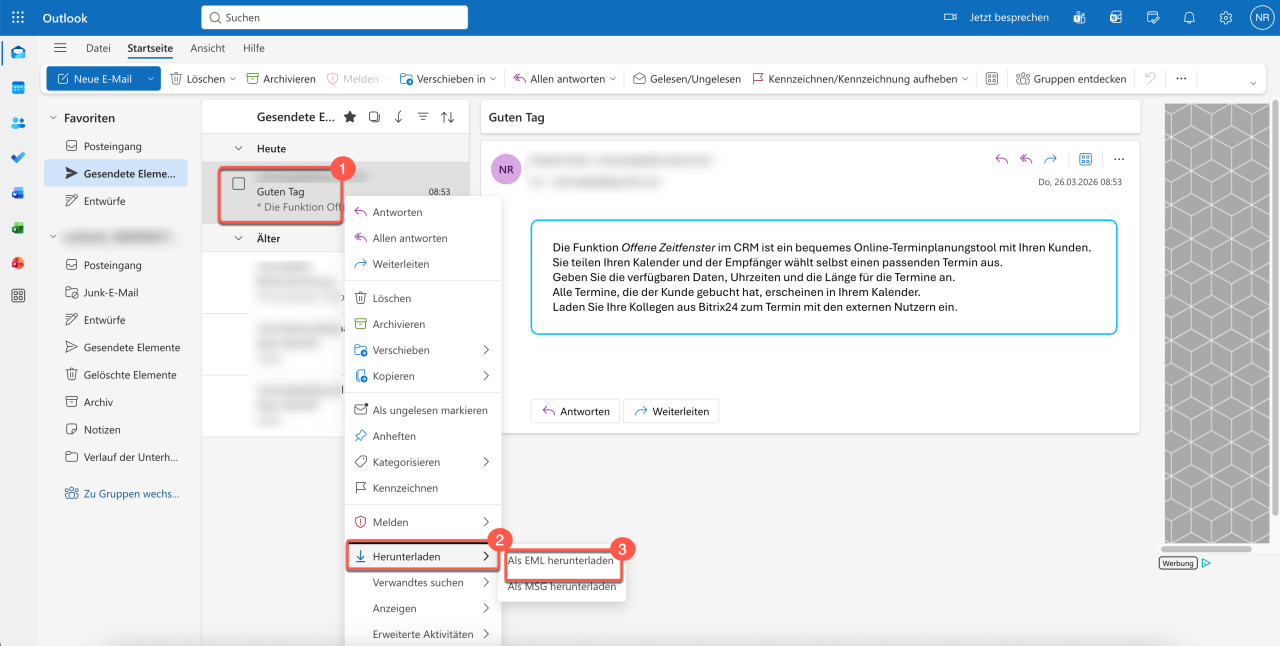Click the Antworten button below the email
Screen dimensions: 1280x646
[x=575, y=411]
